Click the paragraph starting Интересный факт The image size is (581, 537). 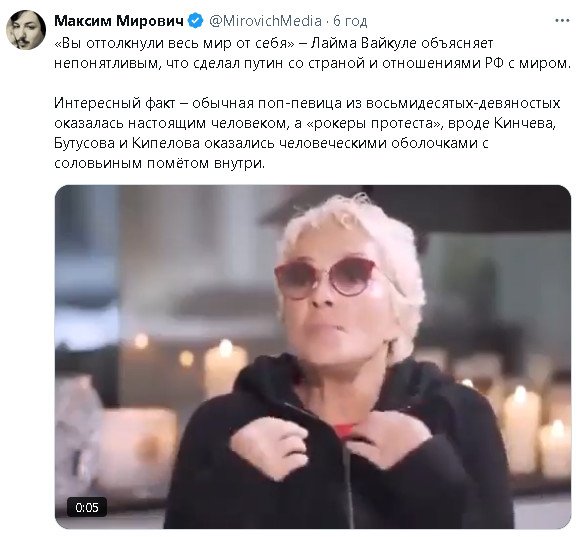point(307,133)
